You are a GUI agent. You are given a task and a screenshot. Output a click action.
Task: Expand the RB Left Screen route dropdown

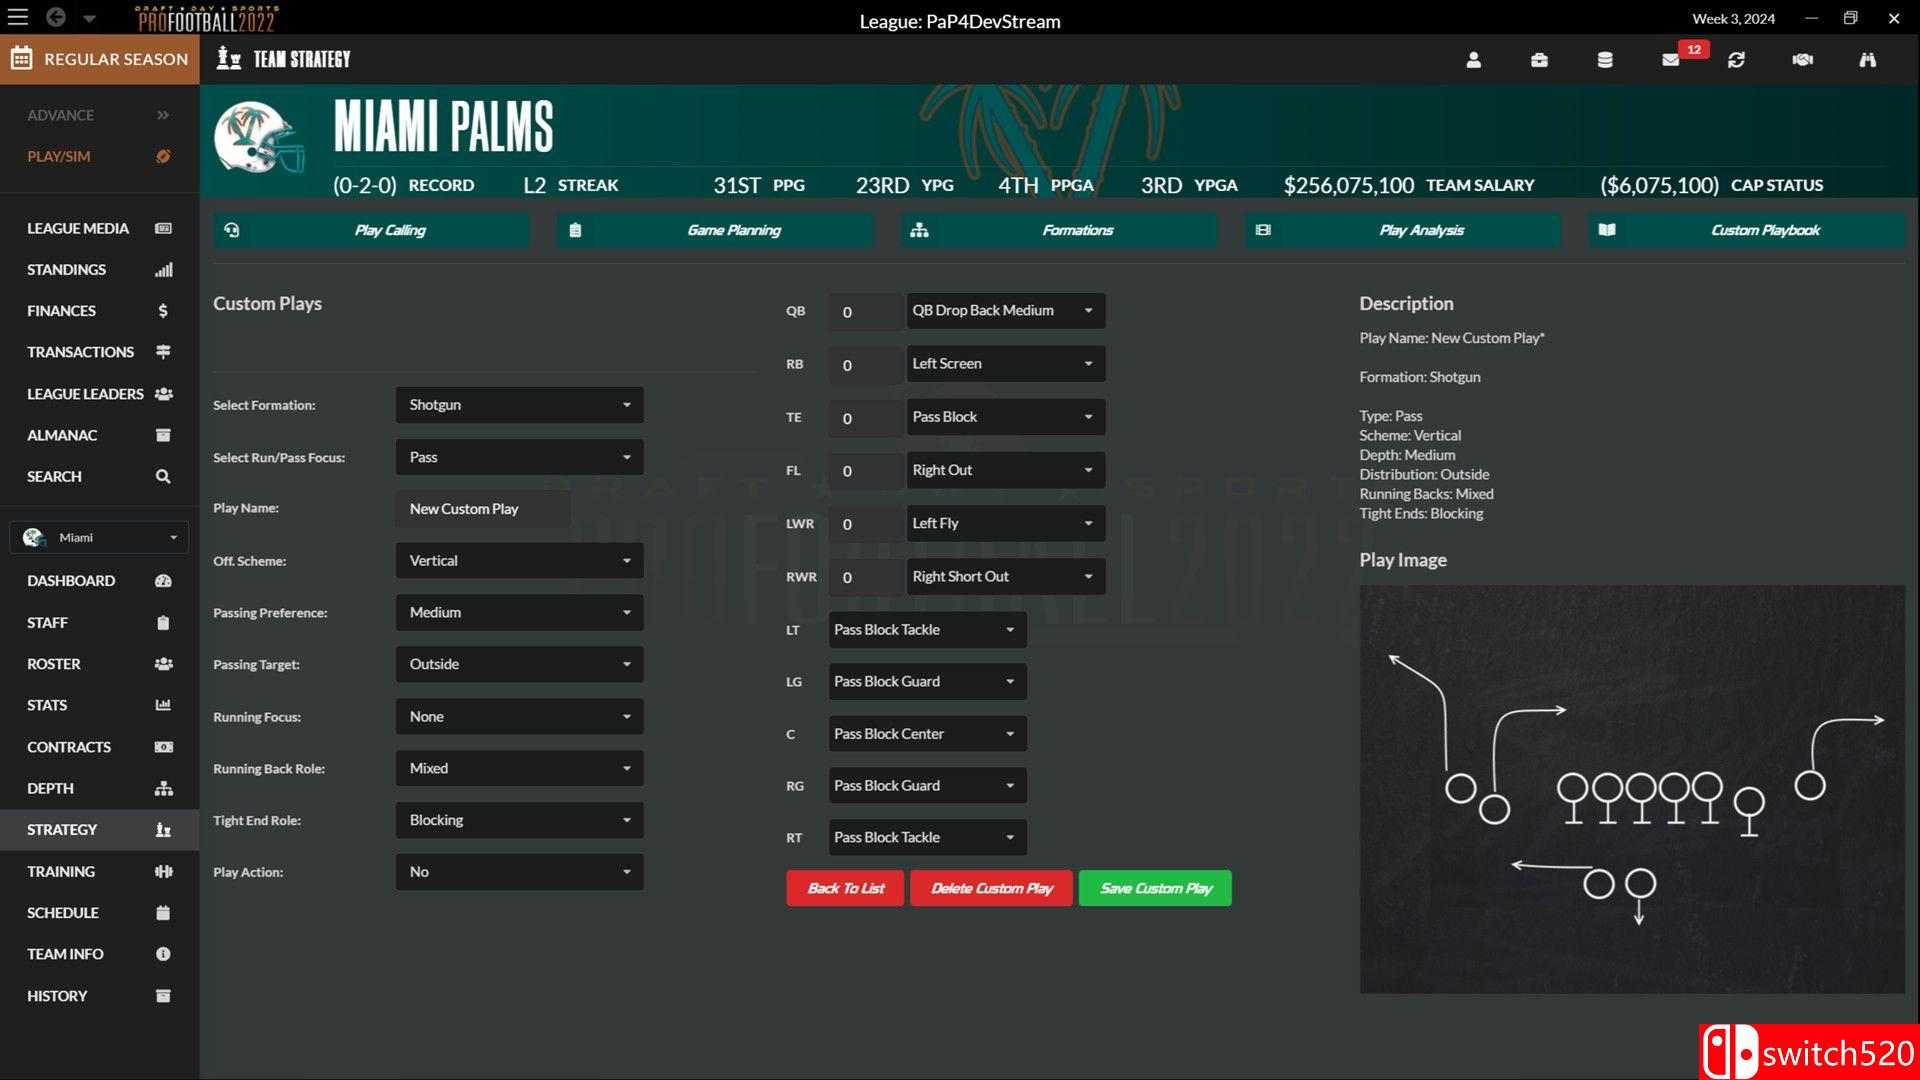click(x=1004, y=364)
